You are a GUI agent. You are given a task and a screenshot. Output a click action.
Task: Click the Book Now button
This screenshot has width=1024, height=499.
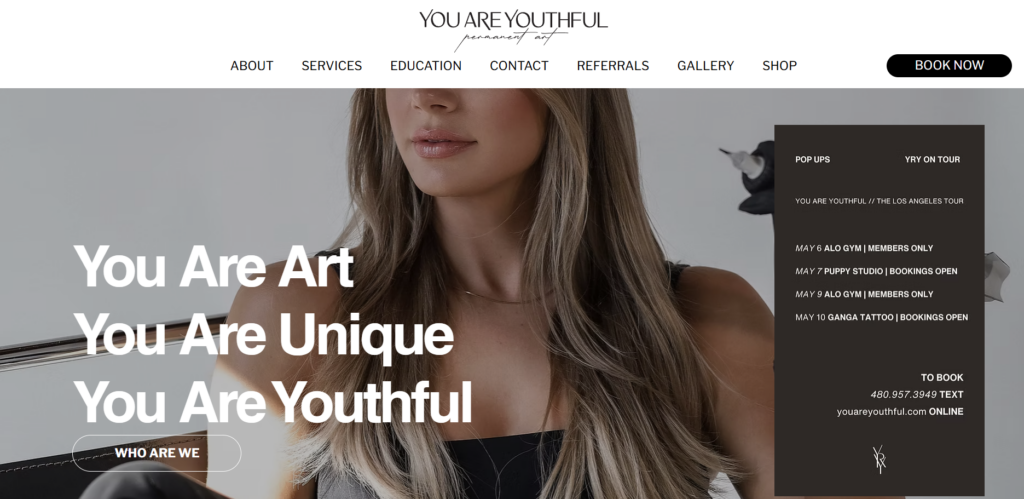949,65
